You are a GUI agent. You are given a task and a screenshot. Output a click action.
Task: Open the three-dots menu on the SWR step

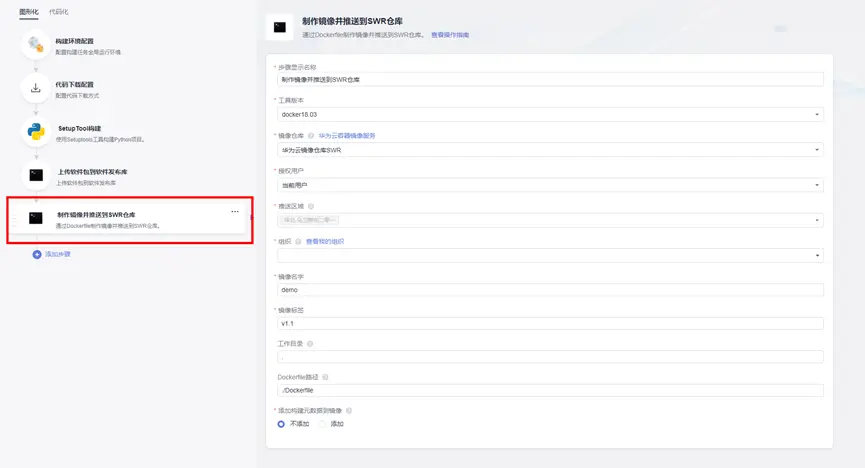point(235,212)
